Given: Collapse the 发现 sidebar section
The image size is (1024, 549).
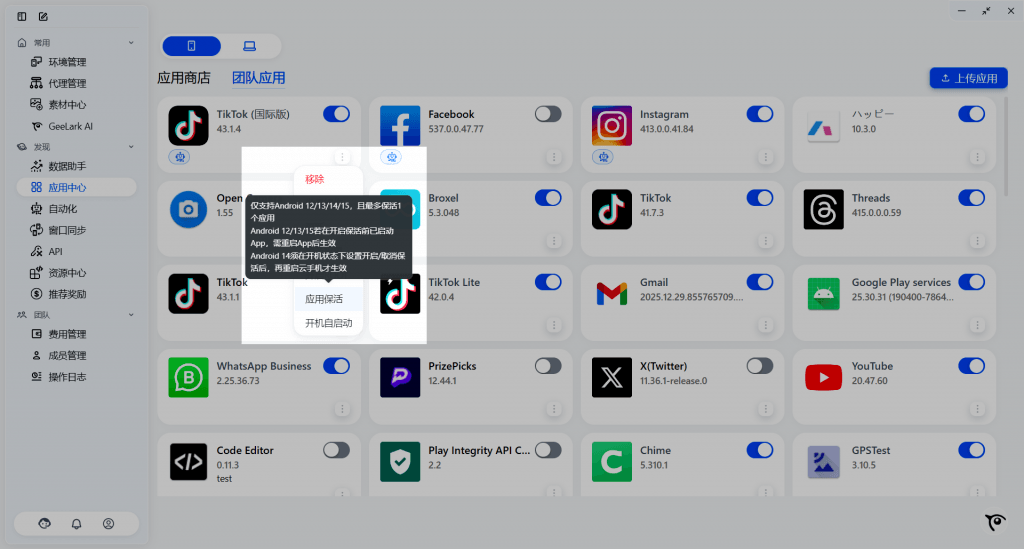Looking at the screenshot, I should coord(131,147).
